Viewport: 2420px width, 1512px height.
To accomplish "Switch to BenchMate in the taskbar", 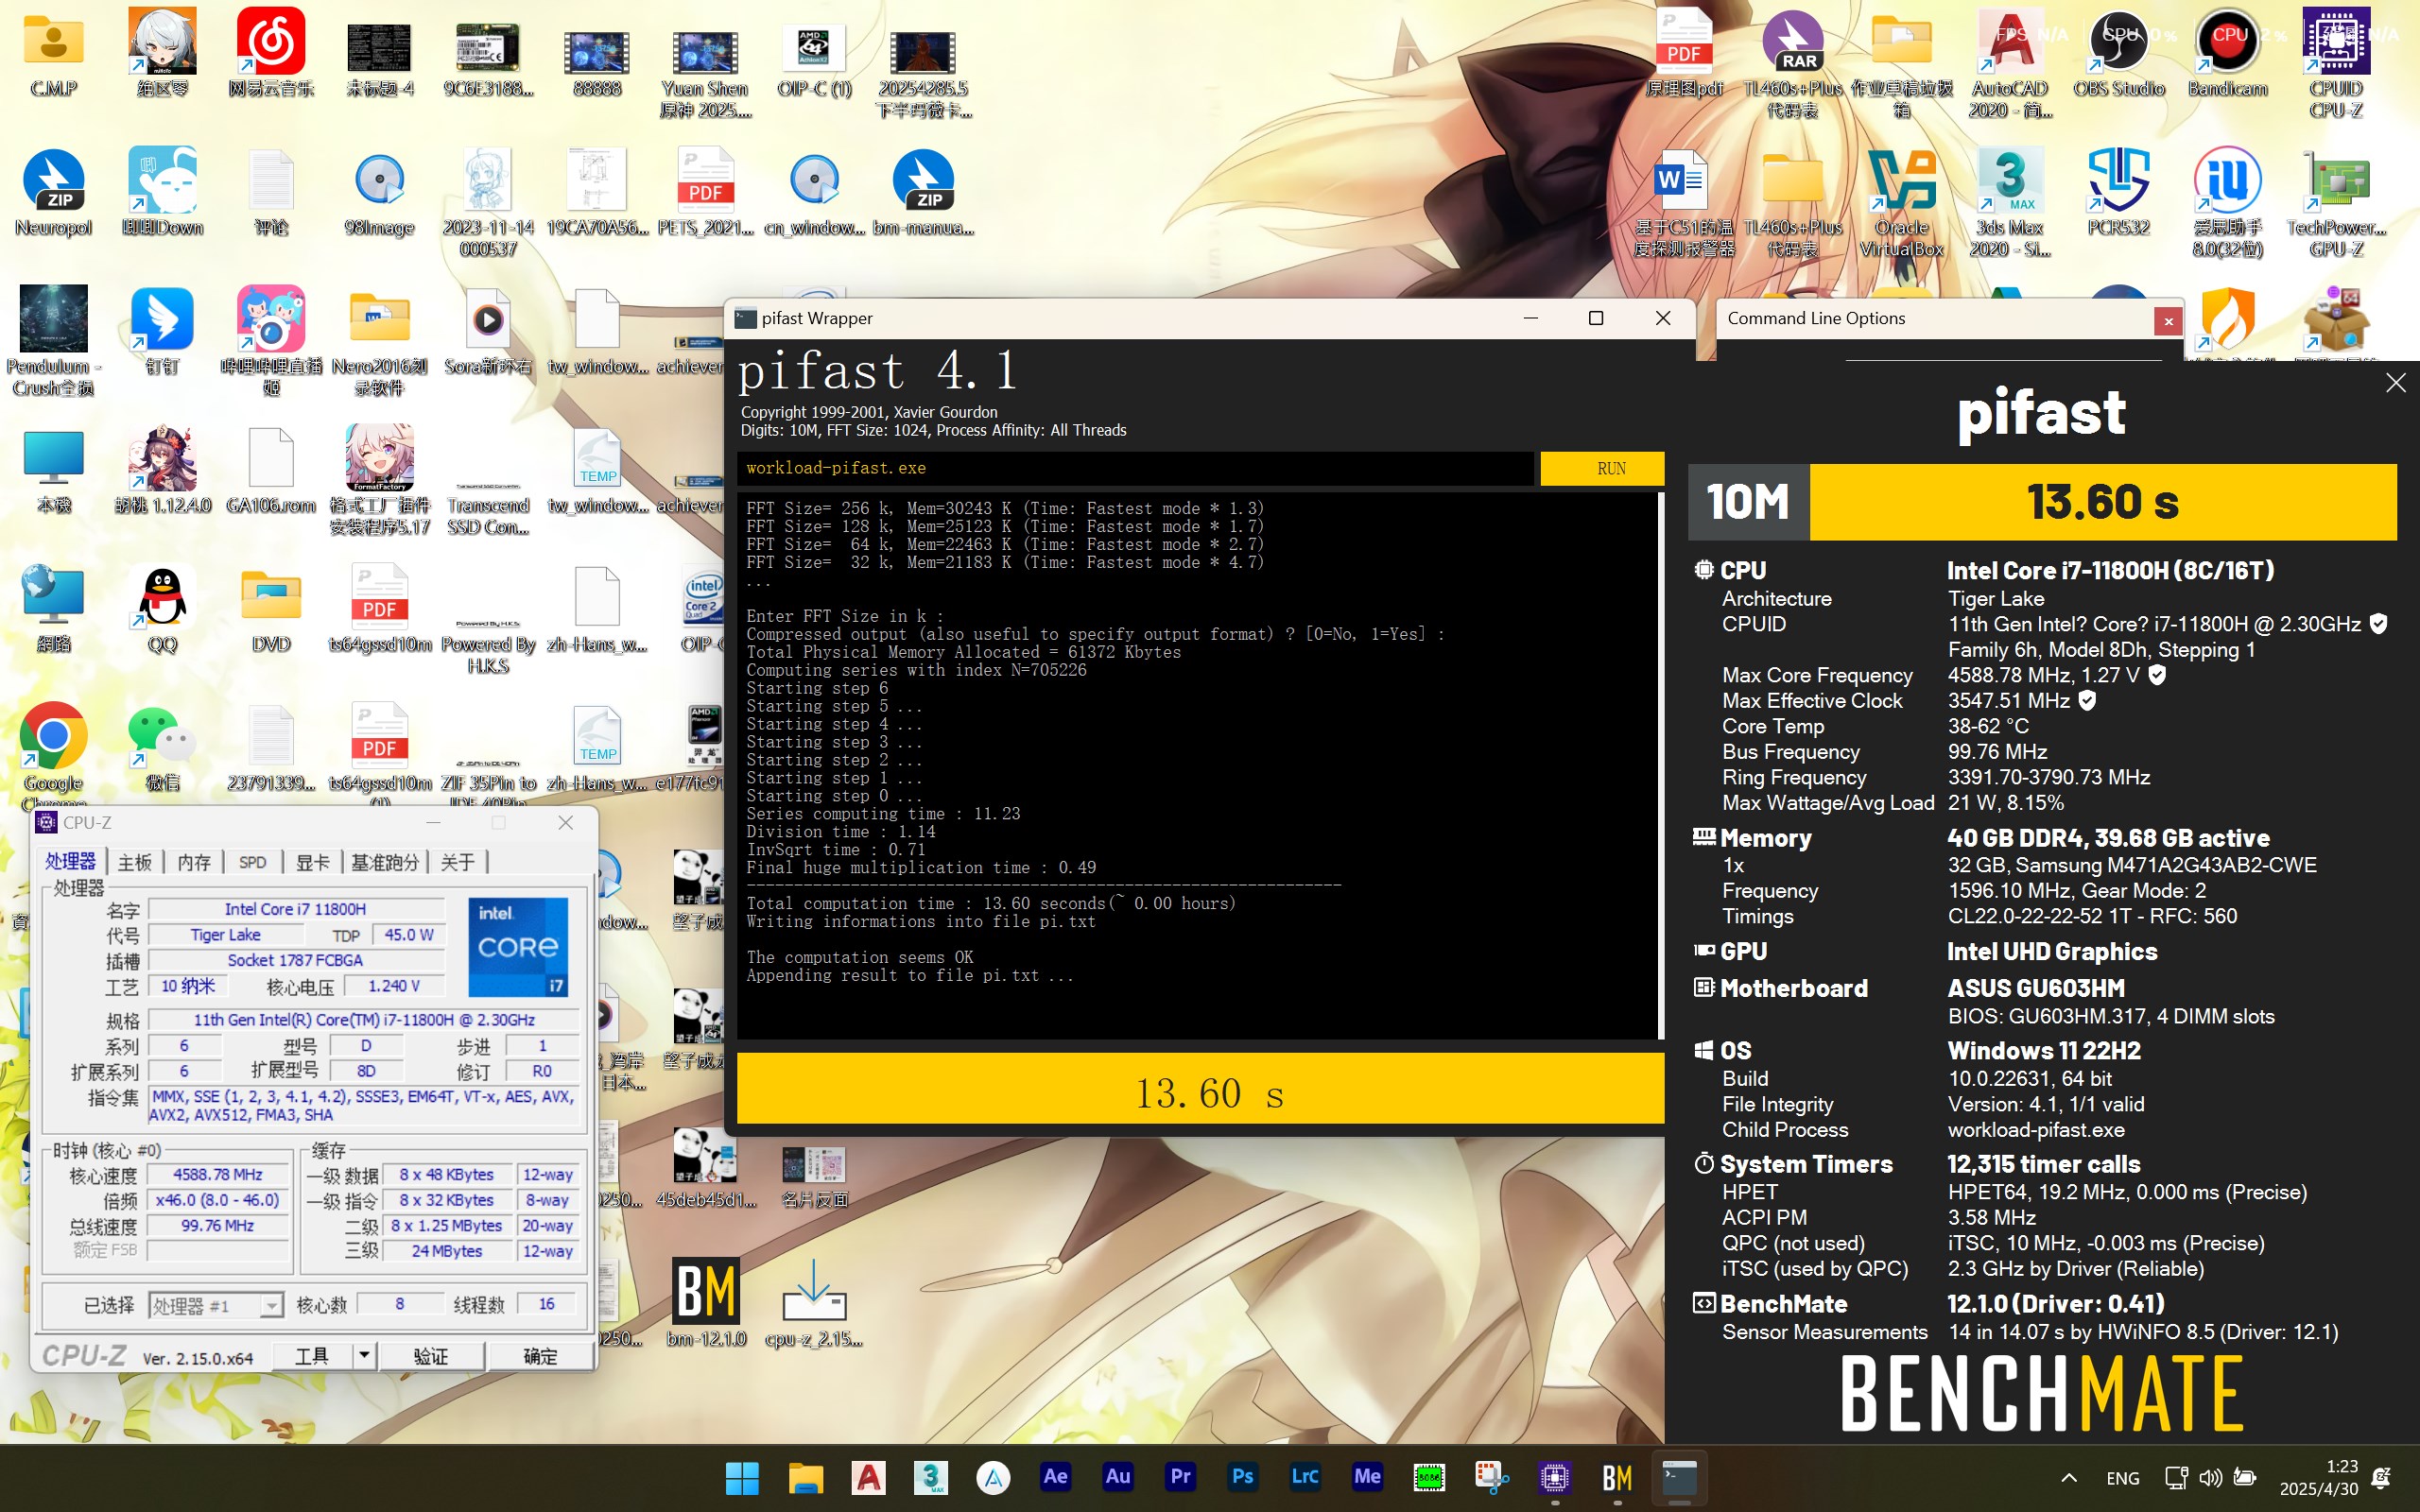I will click(x=1617, y=1478).
